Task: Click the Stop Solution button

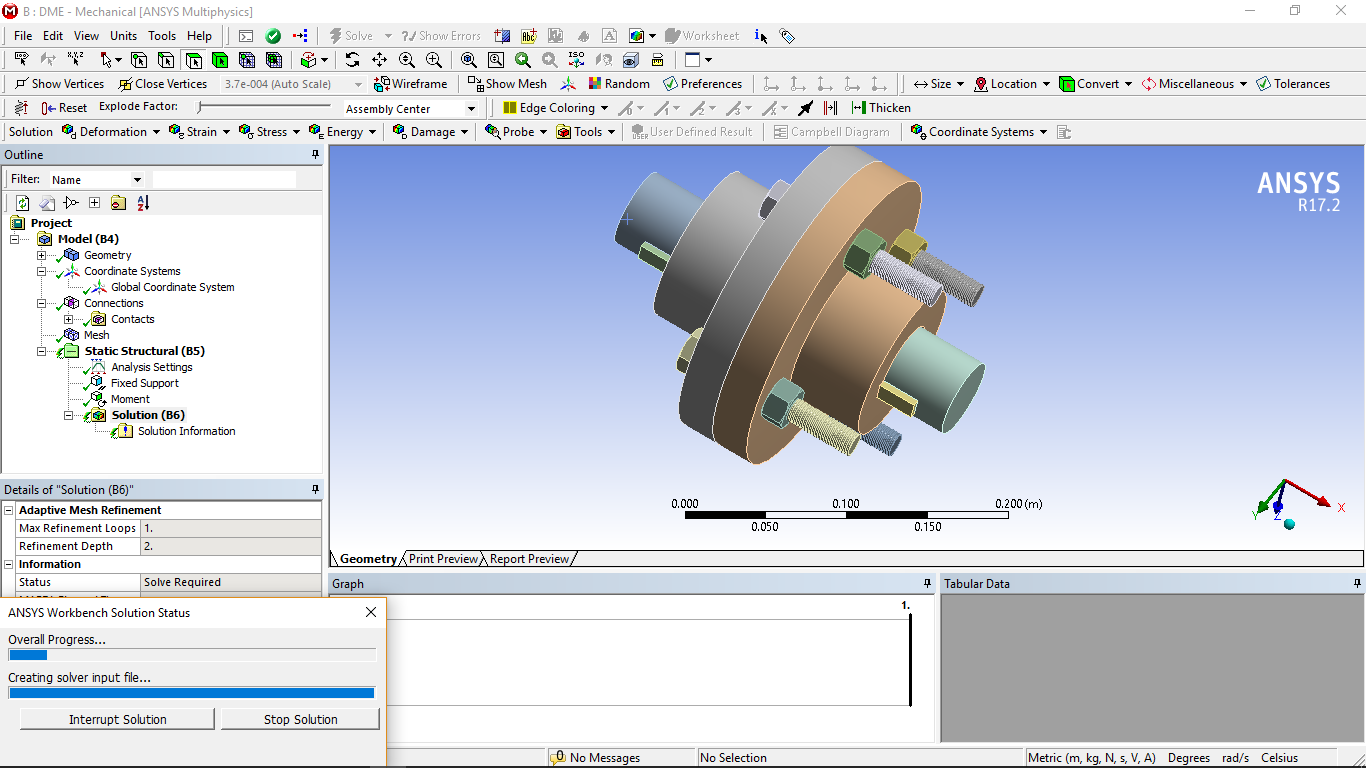Action: (x=300, y=719)
